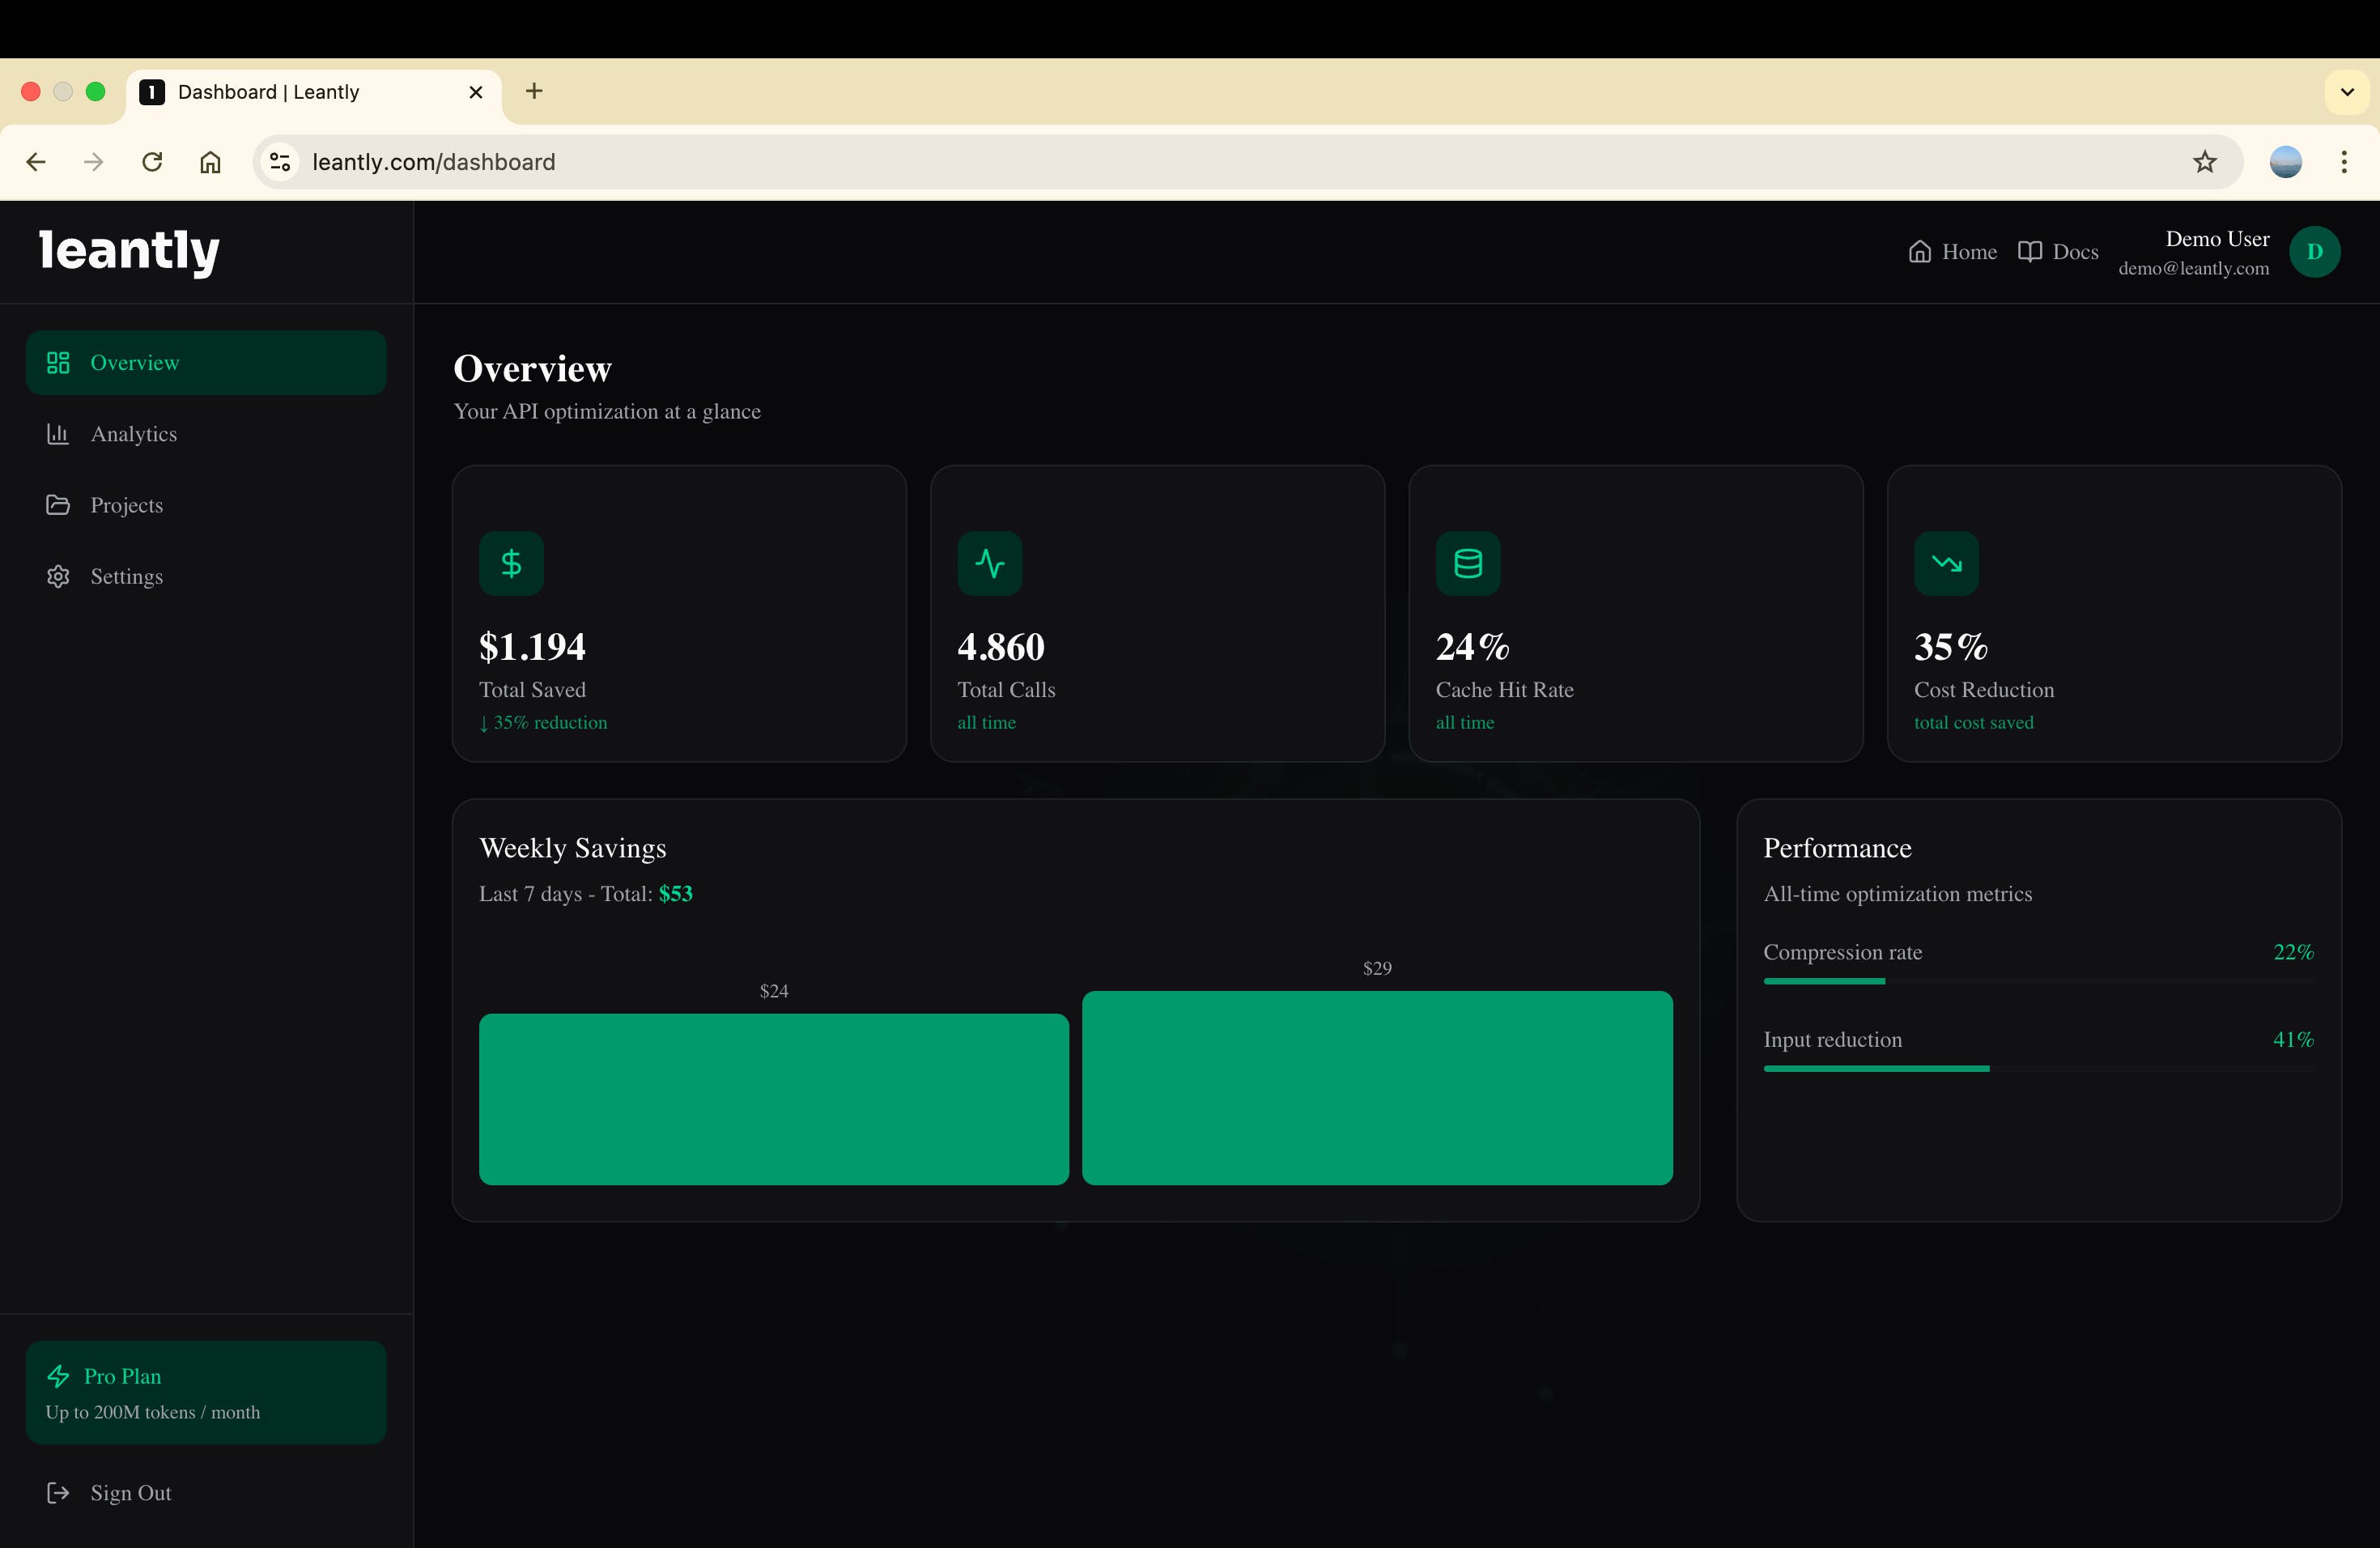Open the Docs link in the header
Image resolution: width=2380 pixels, height=1548 pixels.
pyautogui.click(x=2057, y=252)
